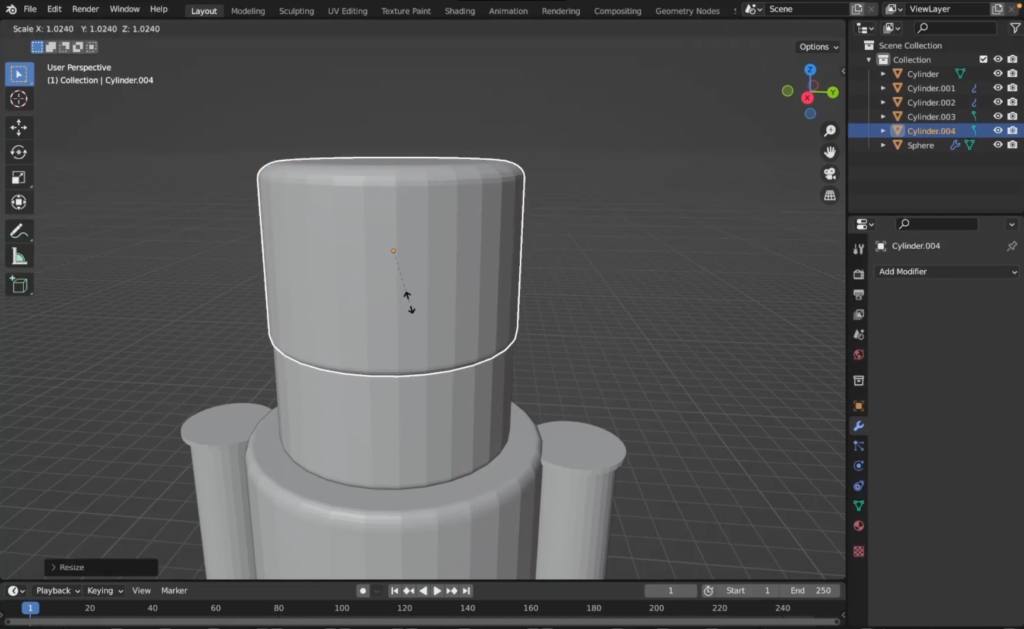The width and height of the screenshot is (1024, 629).
Task: Click the 3D cursor tool icon
Action: pos(19,98)
